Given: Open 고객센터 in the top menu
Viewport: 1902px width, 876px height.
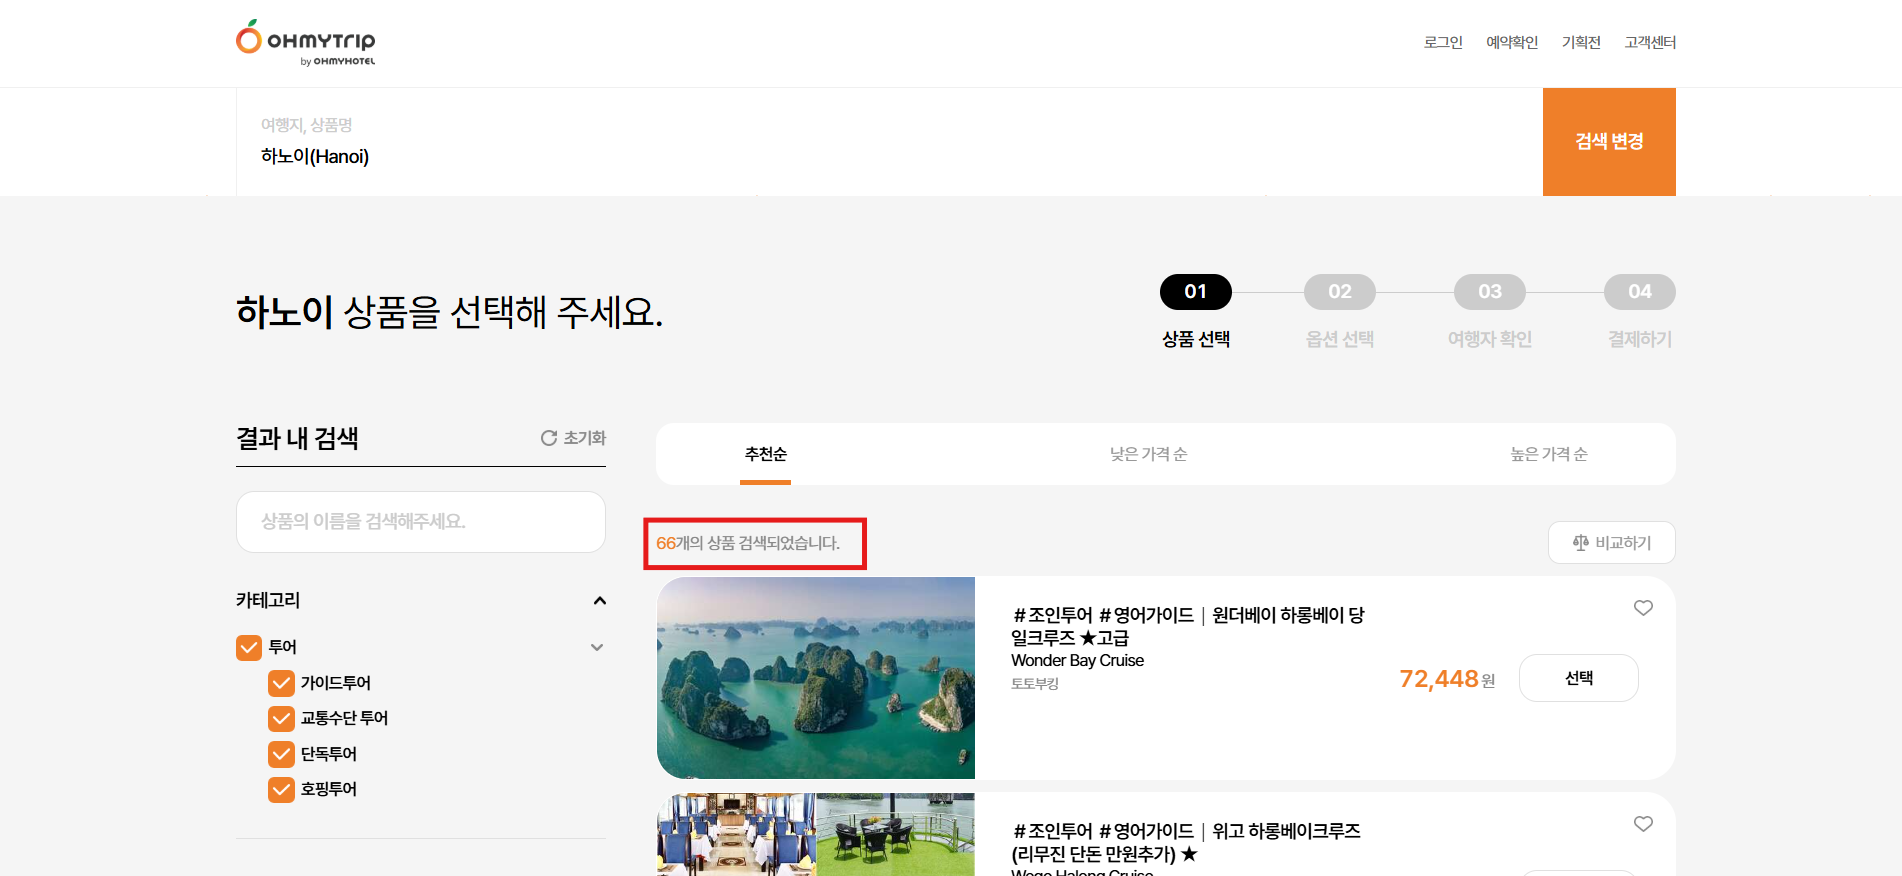Looking at the screenshot, I should (x=1650, y=42).
